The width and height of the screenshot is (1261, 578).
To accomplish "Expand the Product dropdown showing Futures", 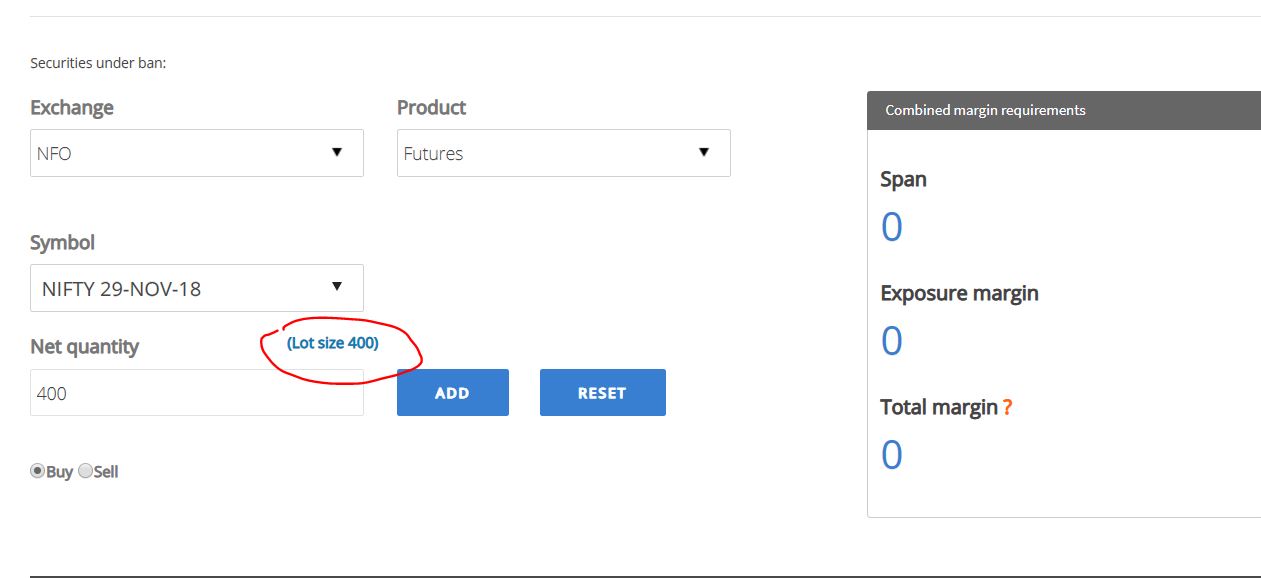I will 564,153.
